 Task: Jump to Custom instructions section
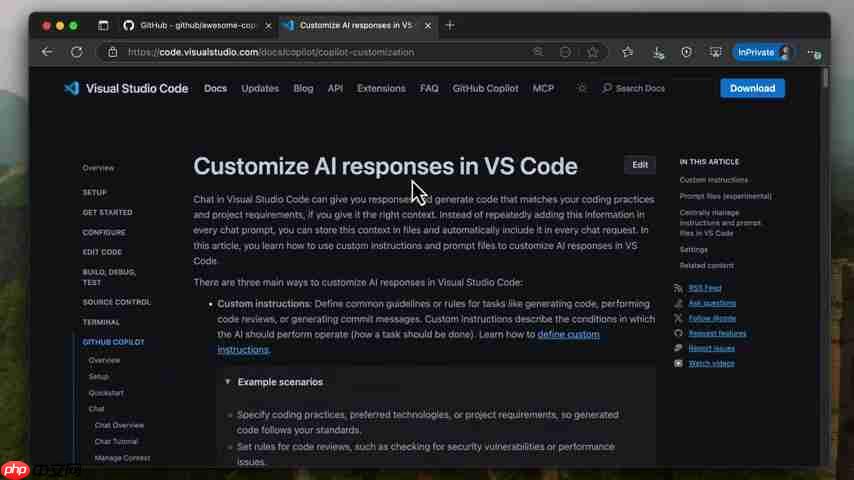(x=713, y=180)
